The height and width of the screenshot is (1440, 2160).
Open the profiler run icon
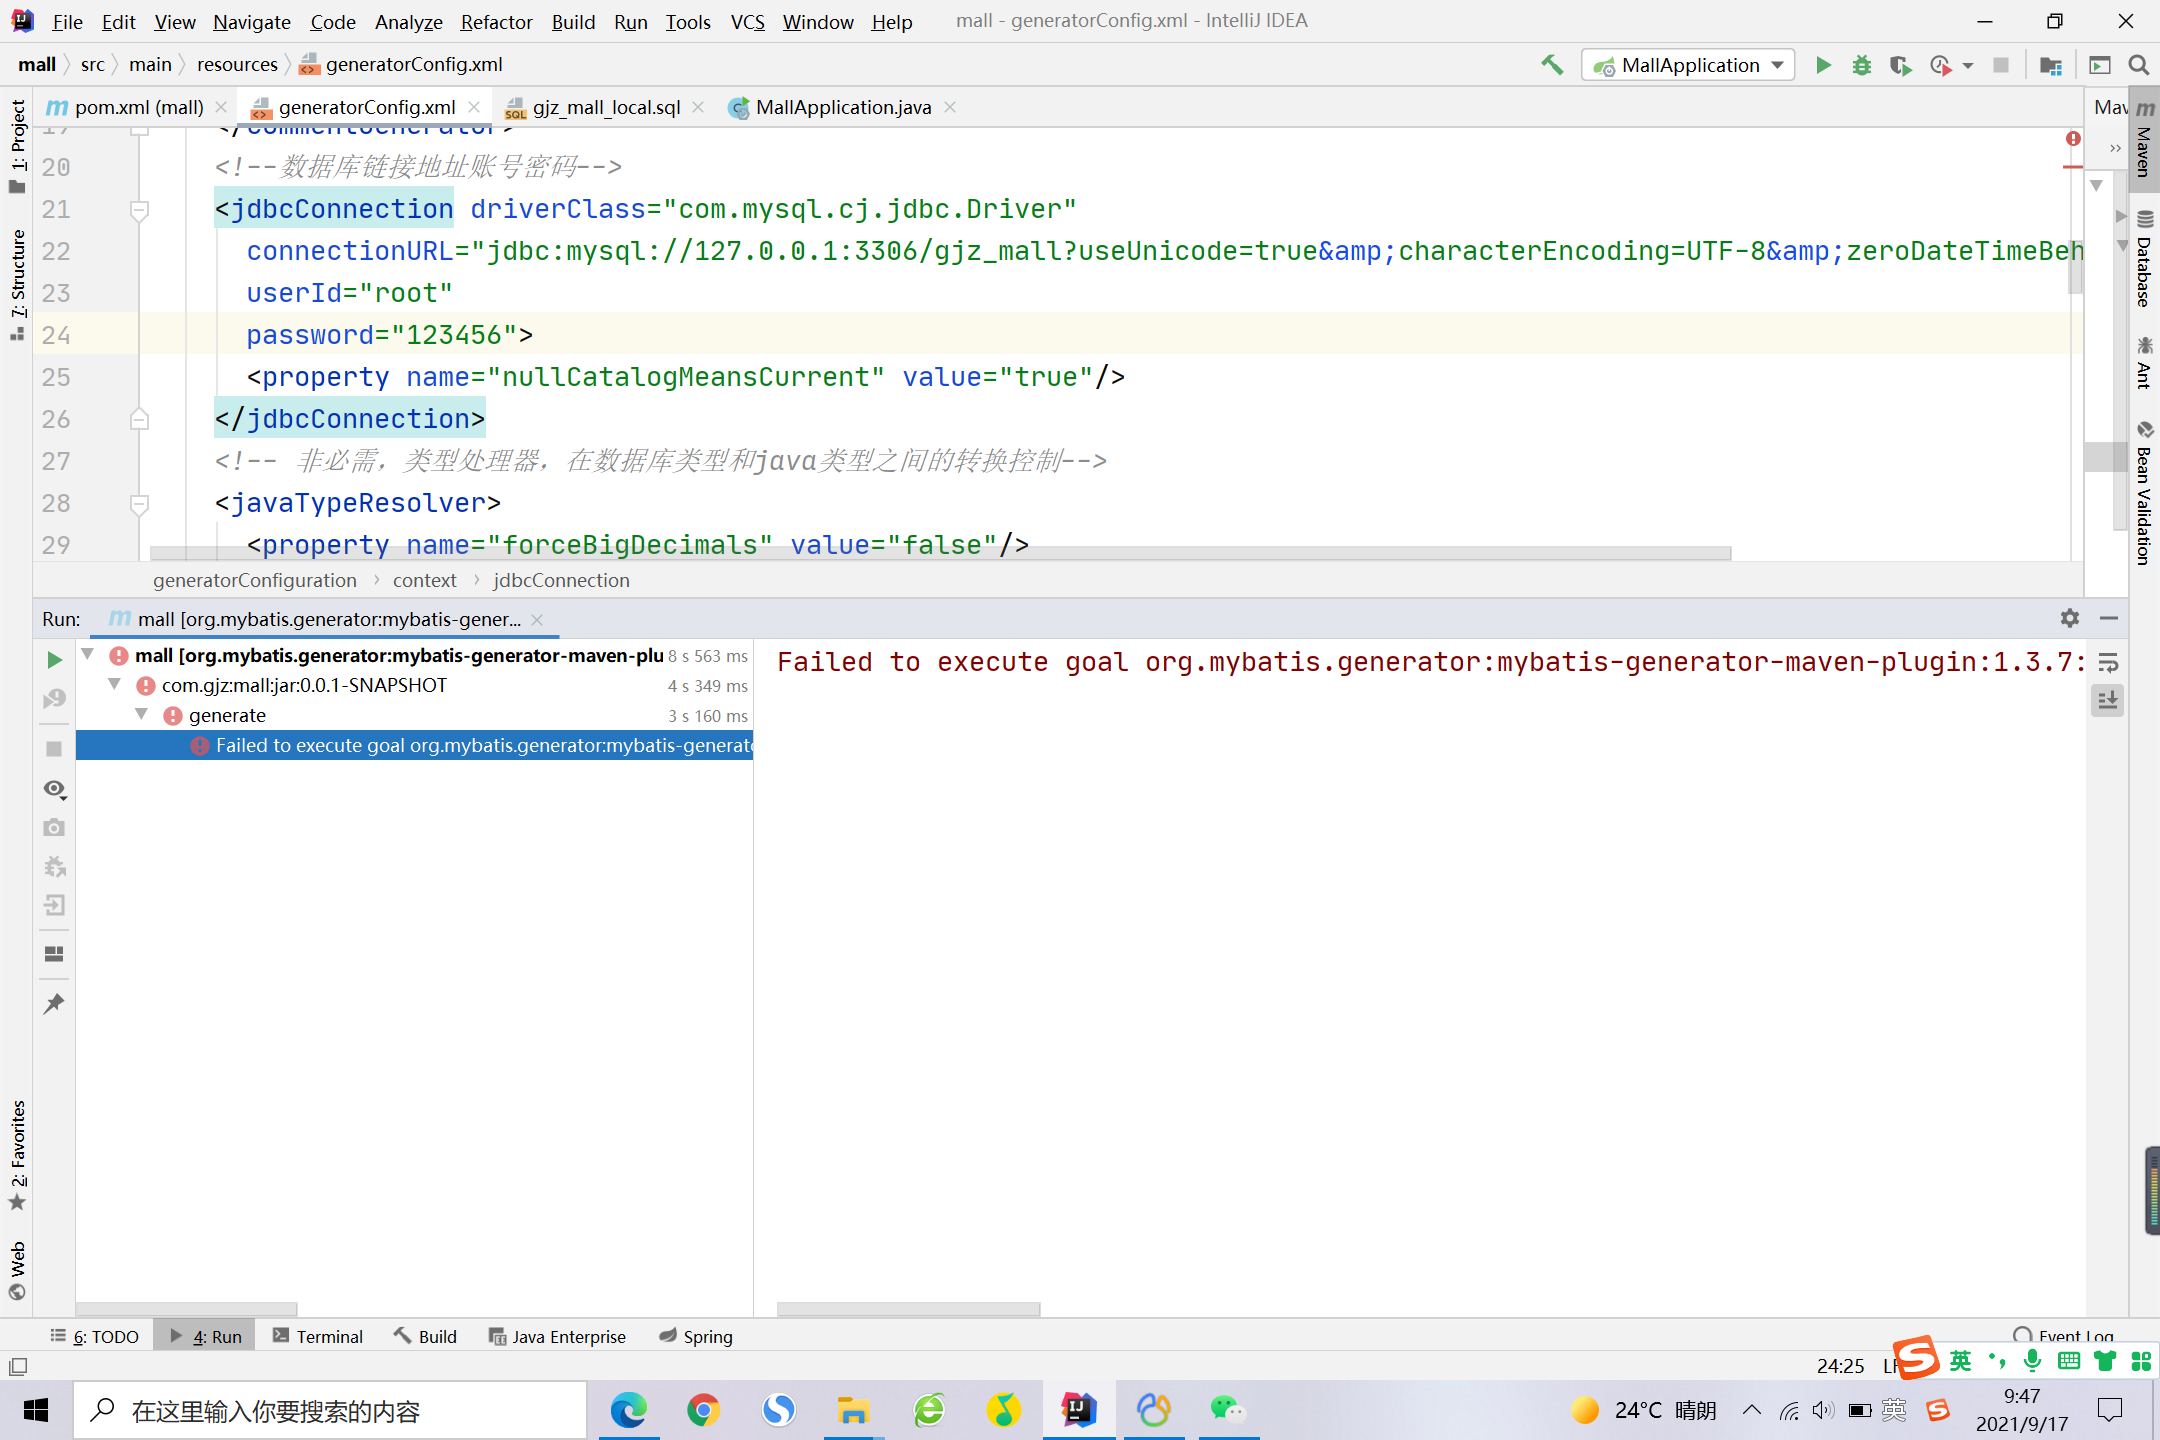[x=1940, y=65]
